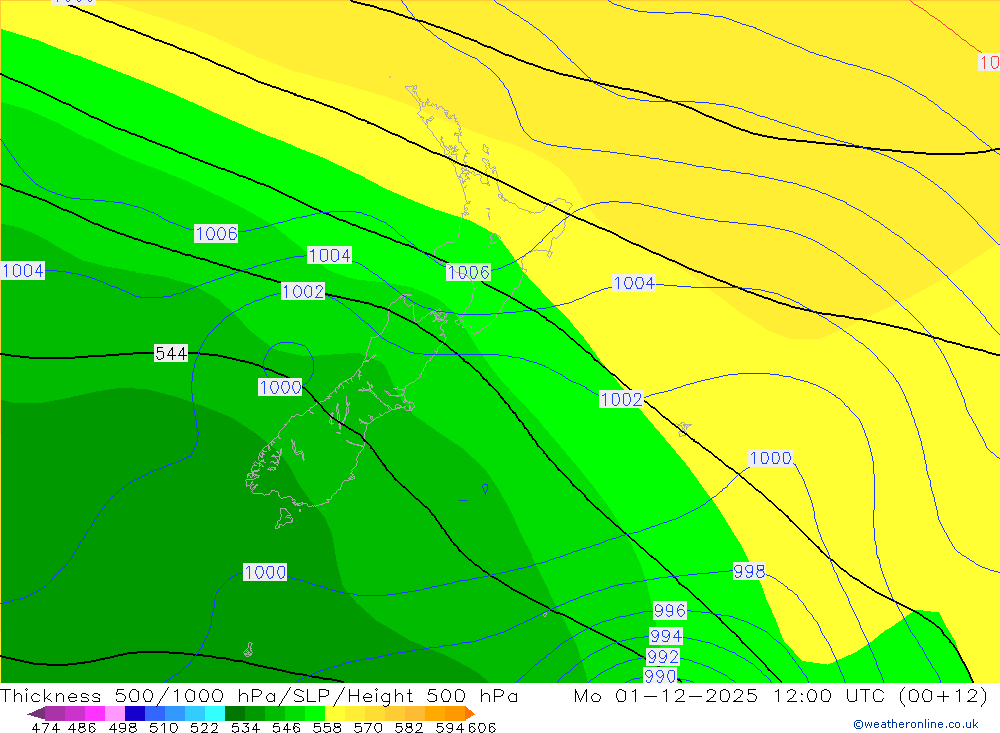Image resolution: width=1000 pixels, height=733 pixels.
Task: Click the 606 legend scale value
Action: (482, 727)
